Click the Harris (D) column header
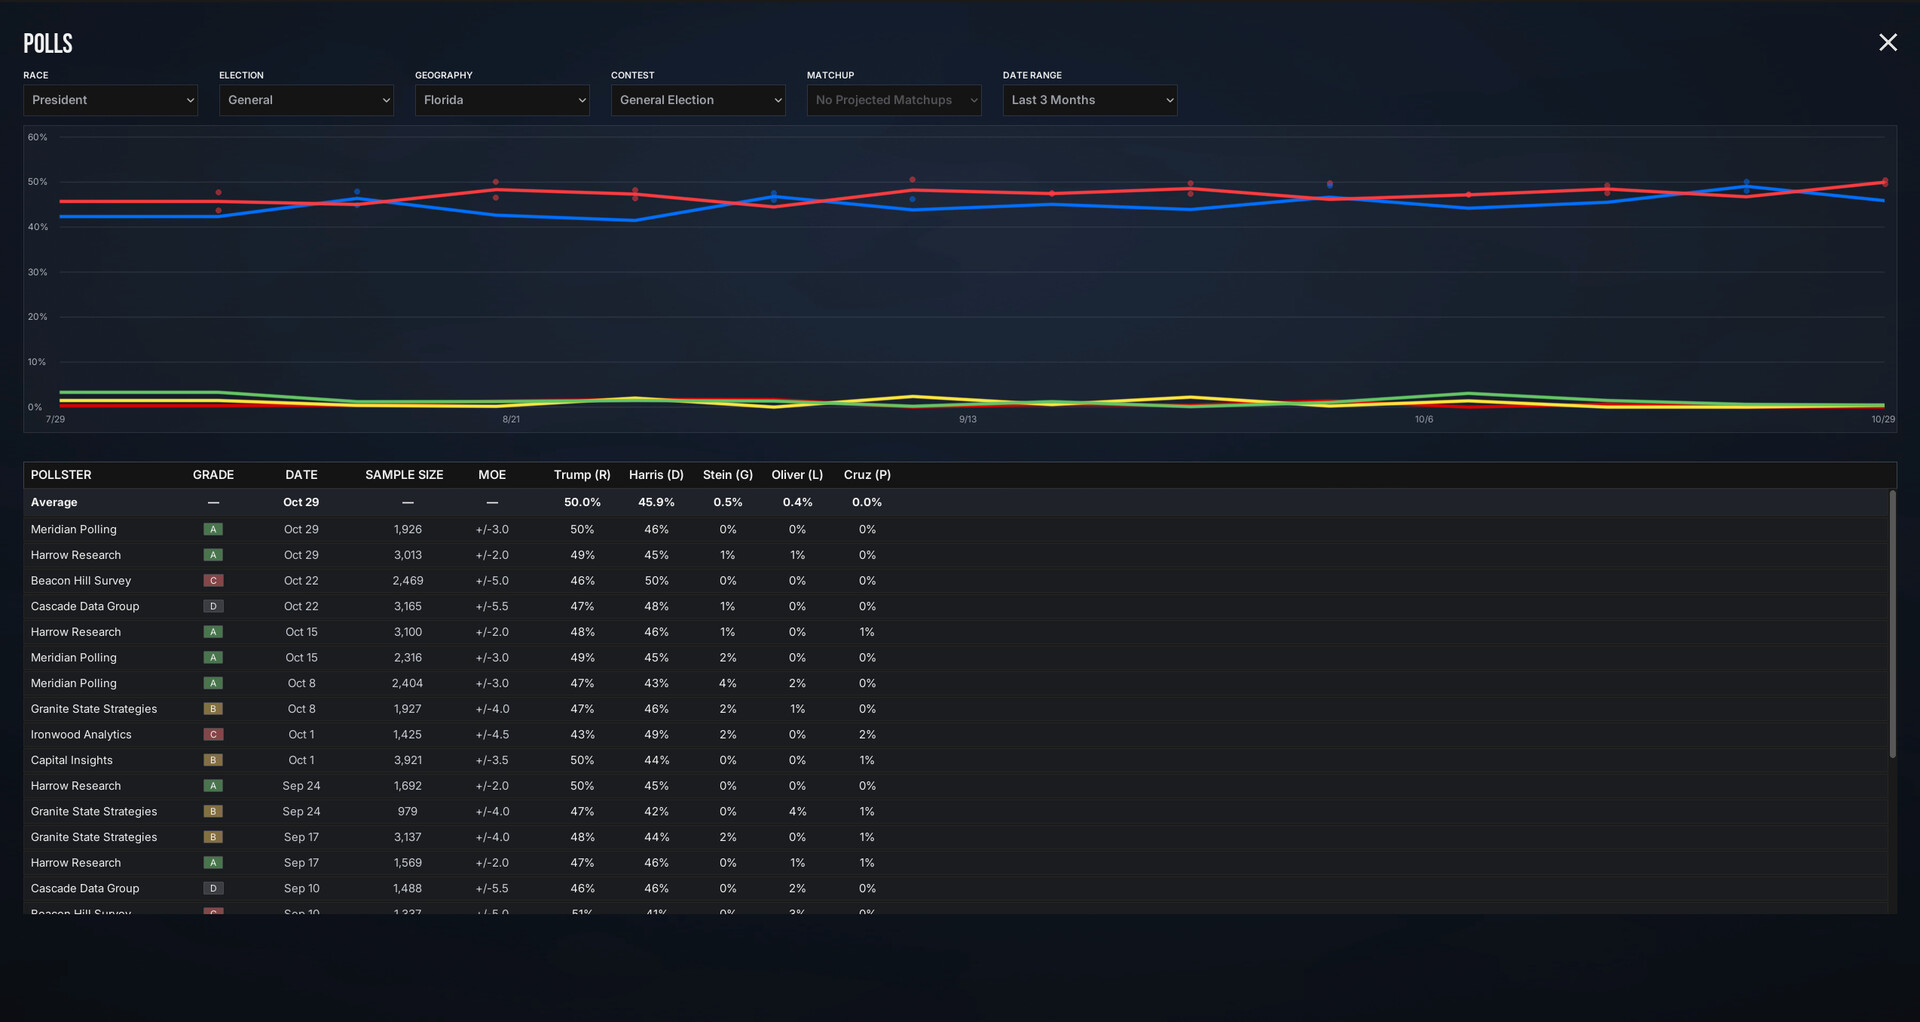 coord(656,475)
